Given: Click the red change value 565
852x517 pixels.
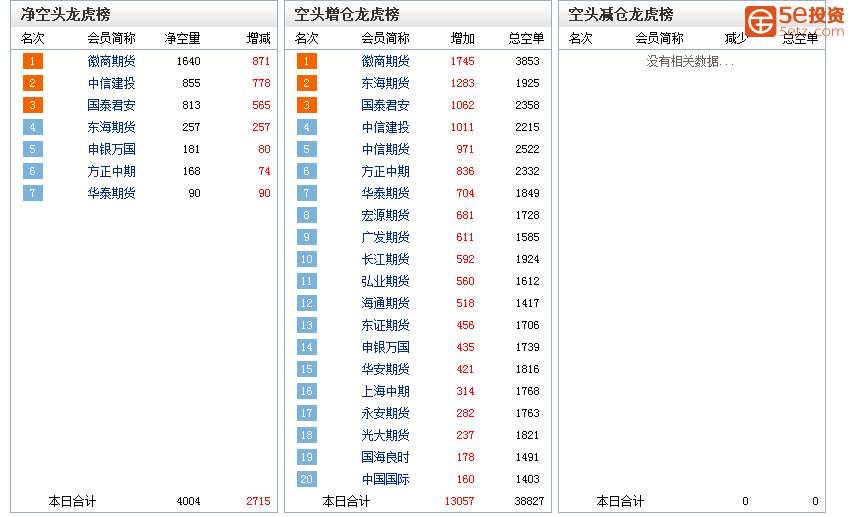Looking at the screenshot, I should coord(261,105).
